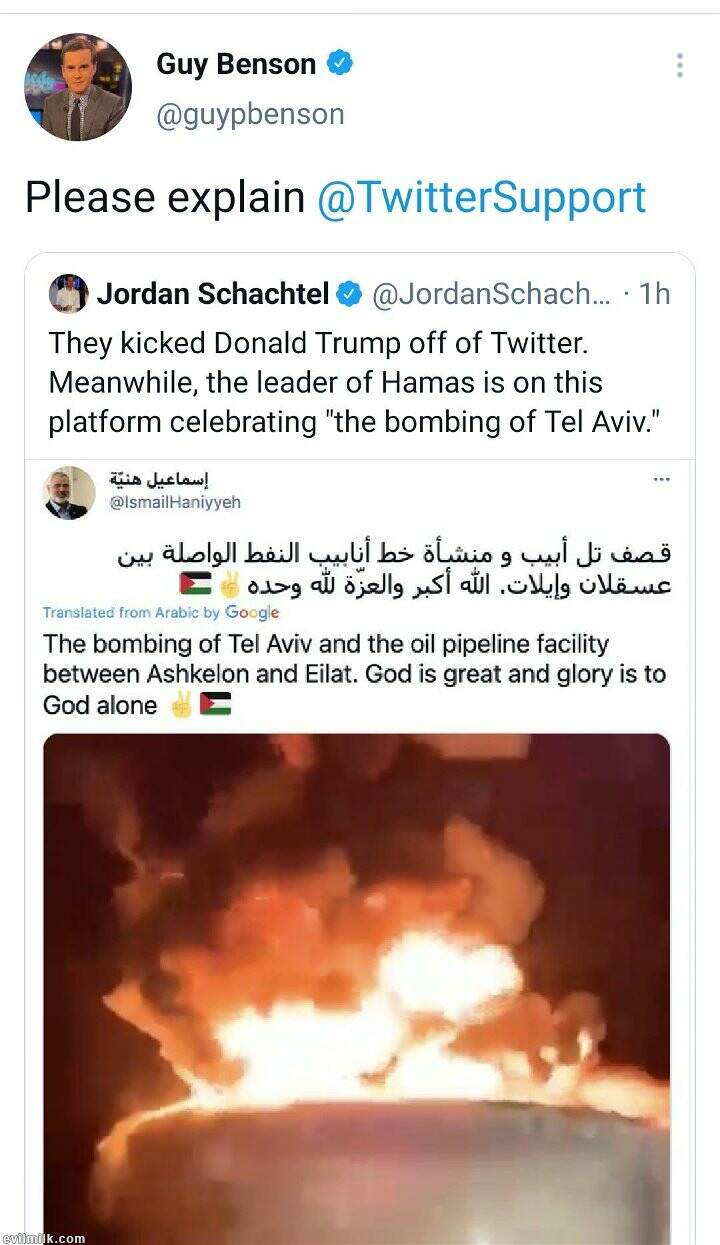
Task: Click the @JordanSchach... truncated handle
Action: point(491,294)
